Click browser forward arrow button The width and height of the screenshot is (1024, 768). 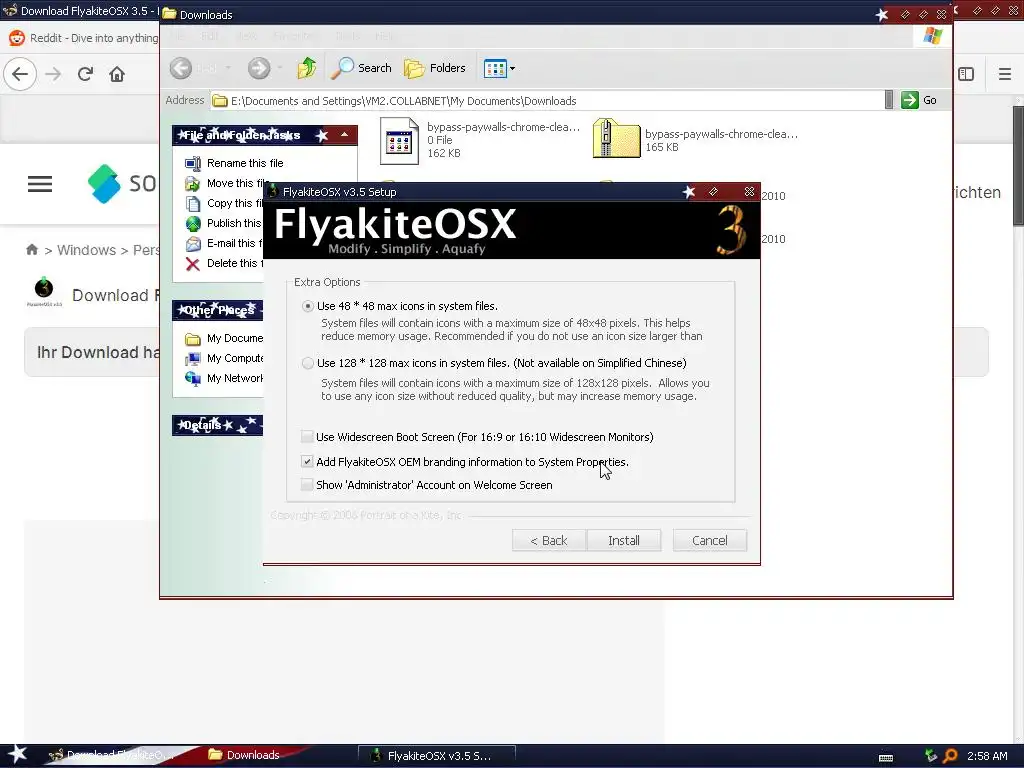coord(53,74)
